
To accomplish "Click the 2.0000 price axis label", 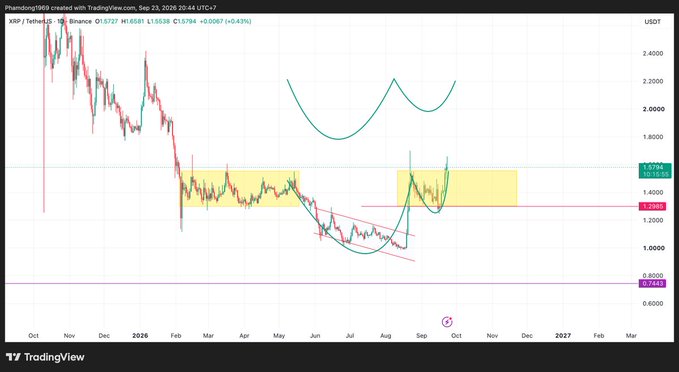I will 653,109.
